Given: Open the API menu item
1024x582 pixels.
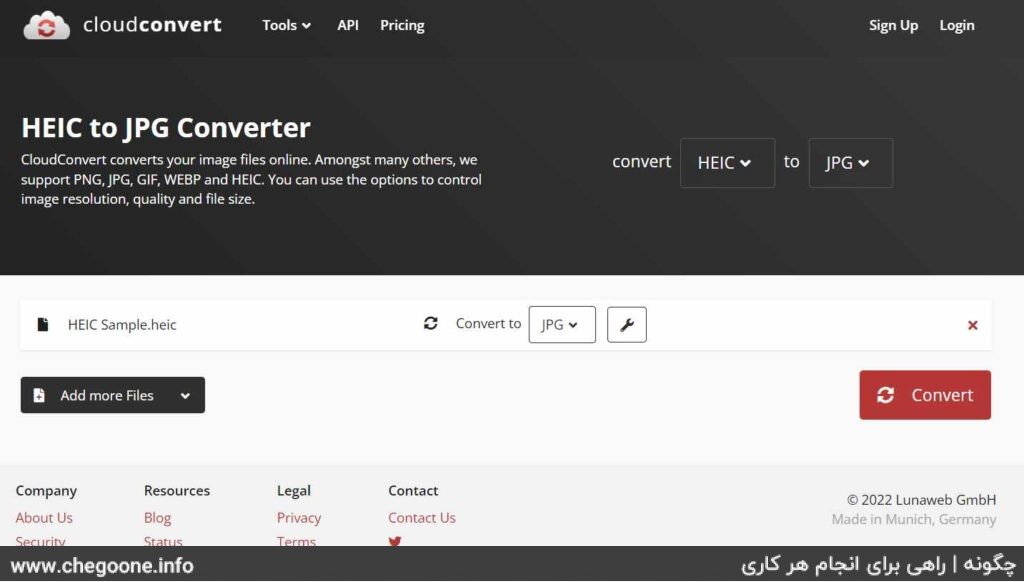Looking at the screenshot, I should click(347, 25).
